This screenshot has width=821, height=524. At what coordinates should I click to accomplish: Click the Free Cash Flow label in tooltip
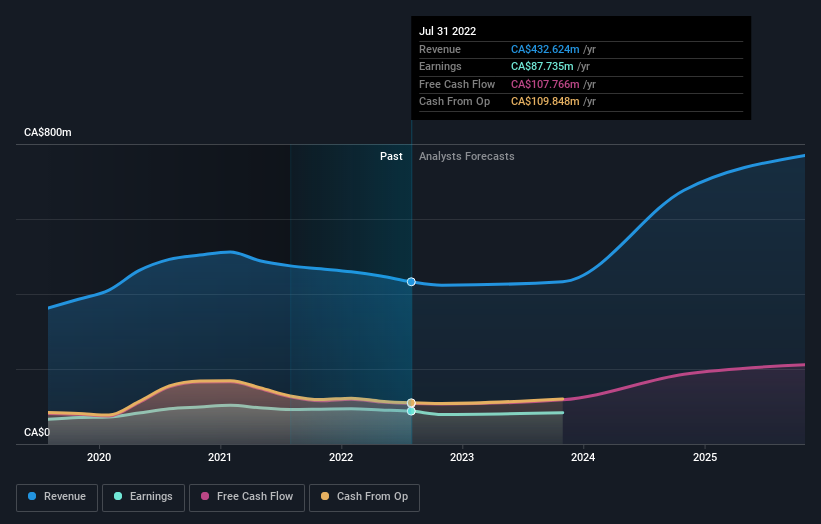point(457,84)
